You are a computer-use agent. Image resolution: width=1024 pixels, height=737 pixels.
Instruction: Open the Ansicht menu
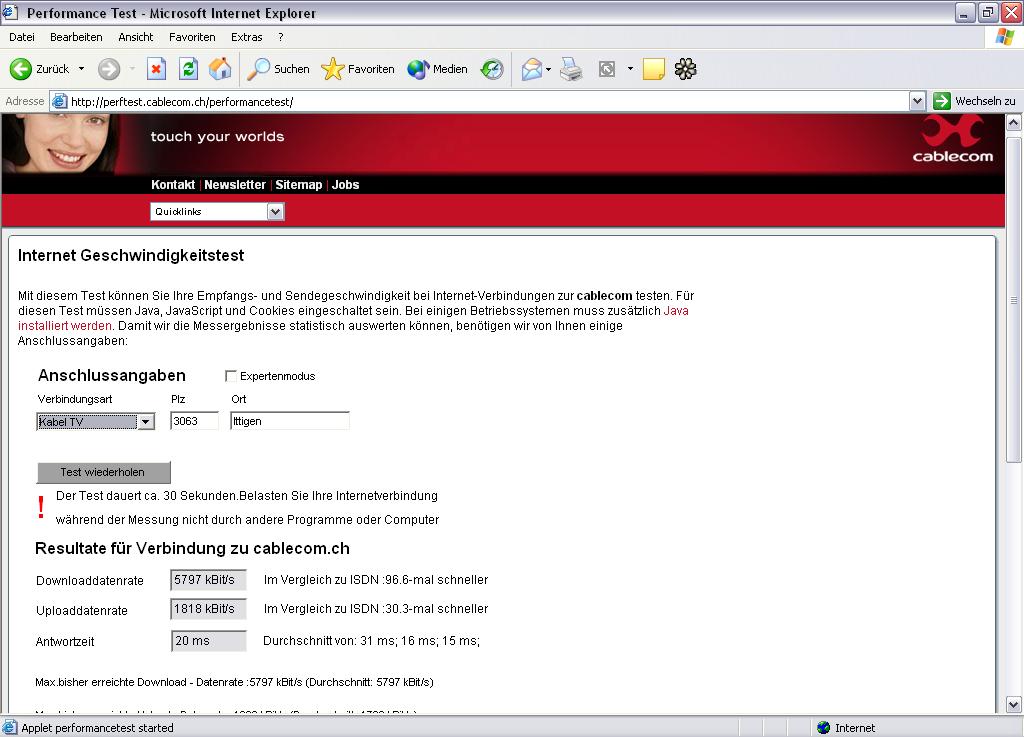tap(136, 37)
